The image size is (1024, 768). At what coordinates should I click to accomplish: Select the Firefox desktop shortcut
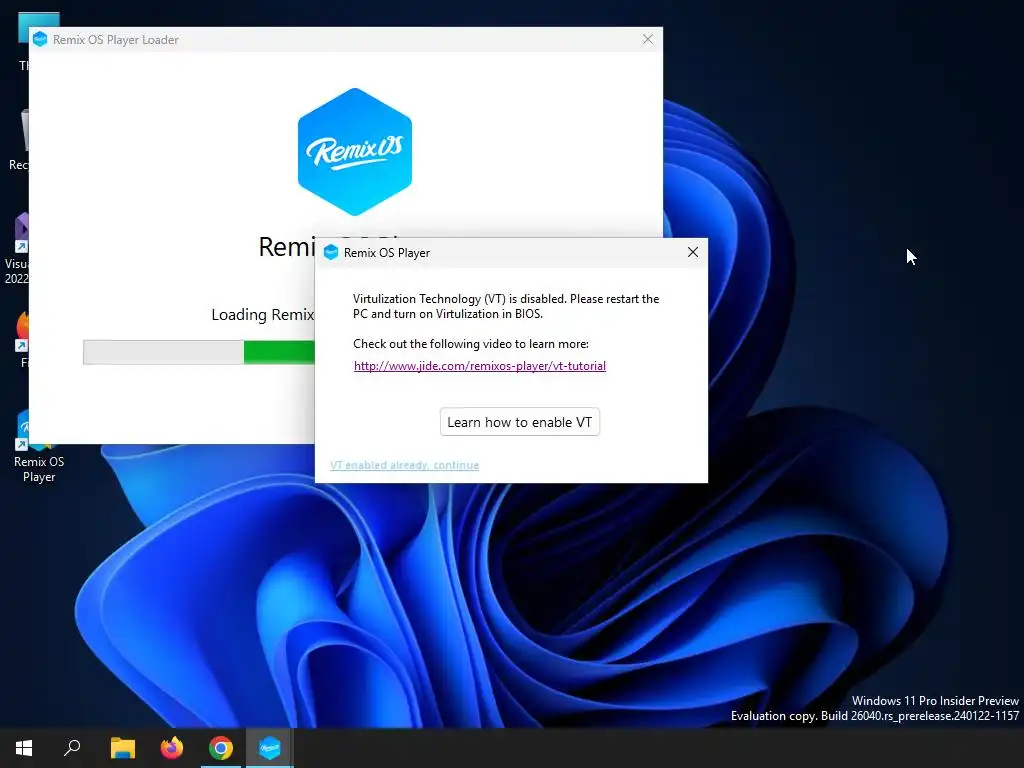(23, 340)
